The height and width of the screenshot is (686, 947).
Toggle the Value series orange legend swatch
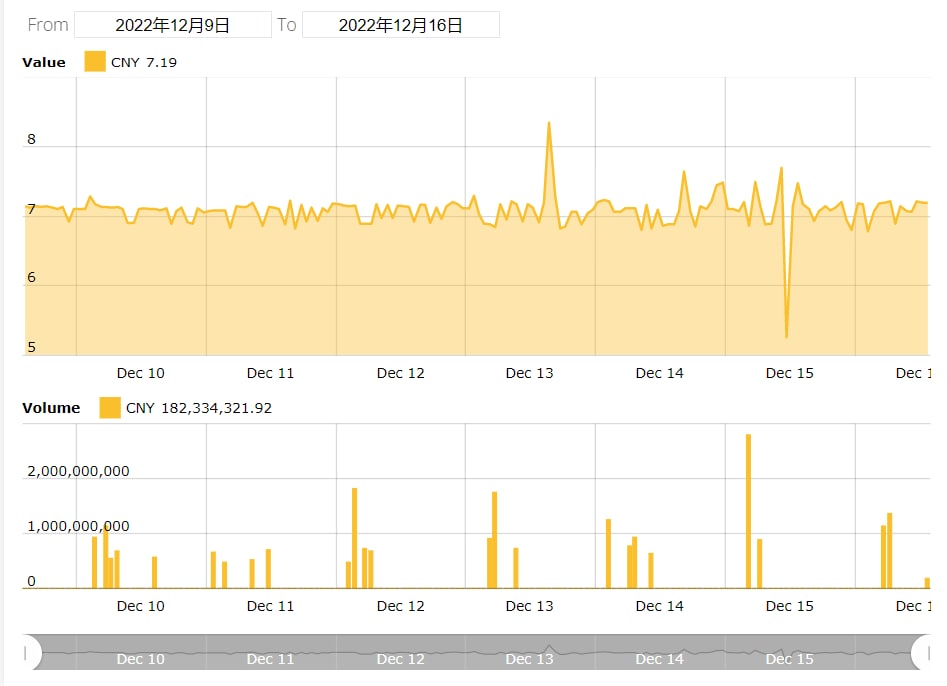pos(95,62)
